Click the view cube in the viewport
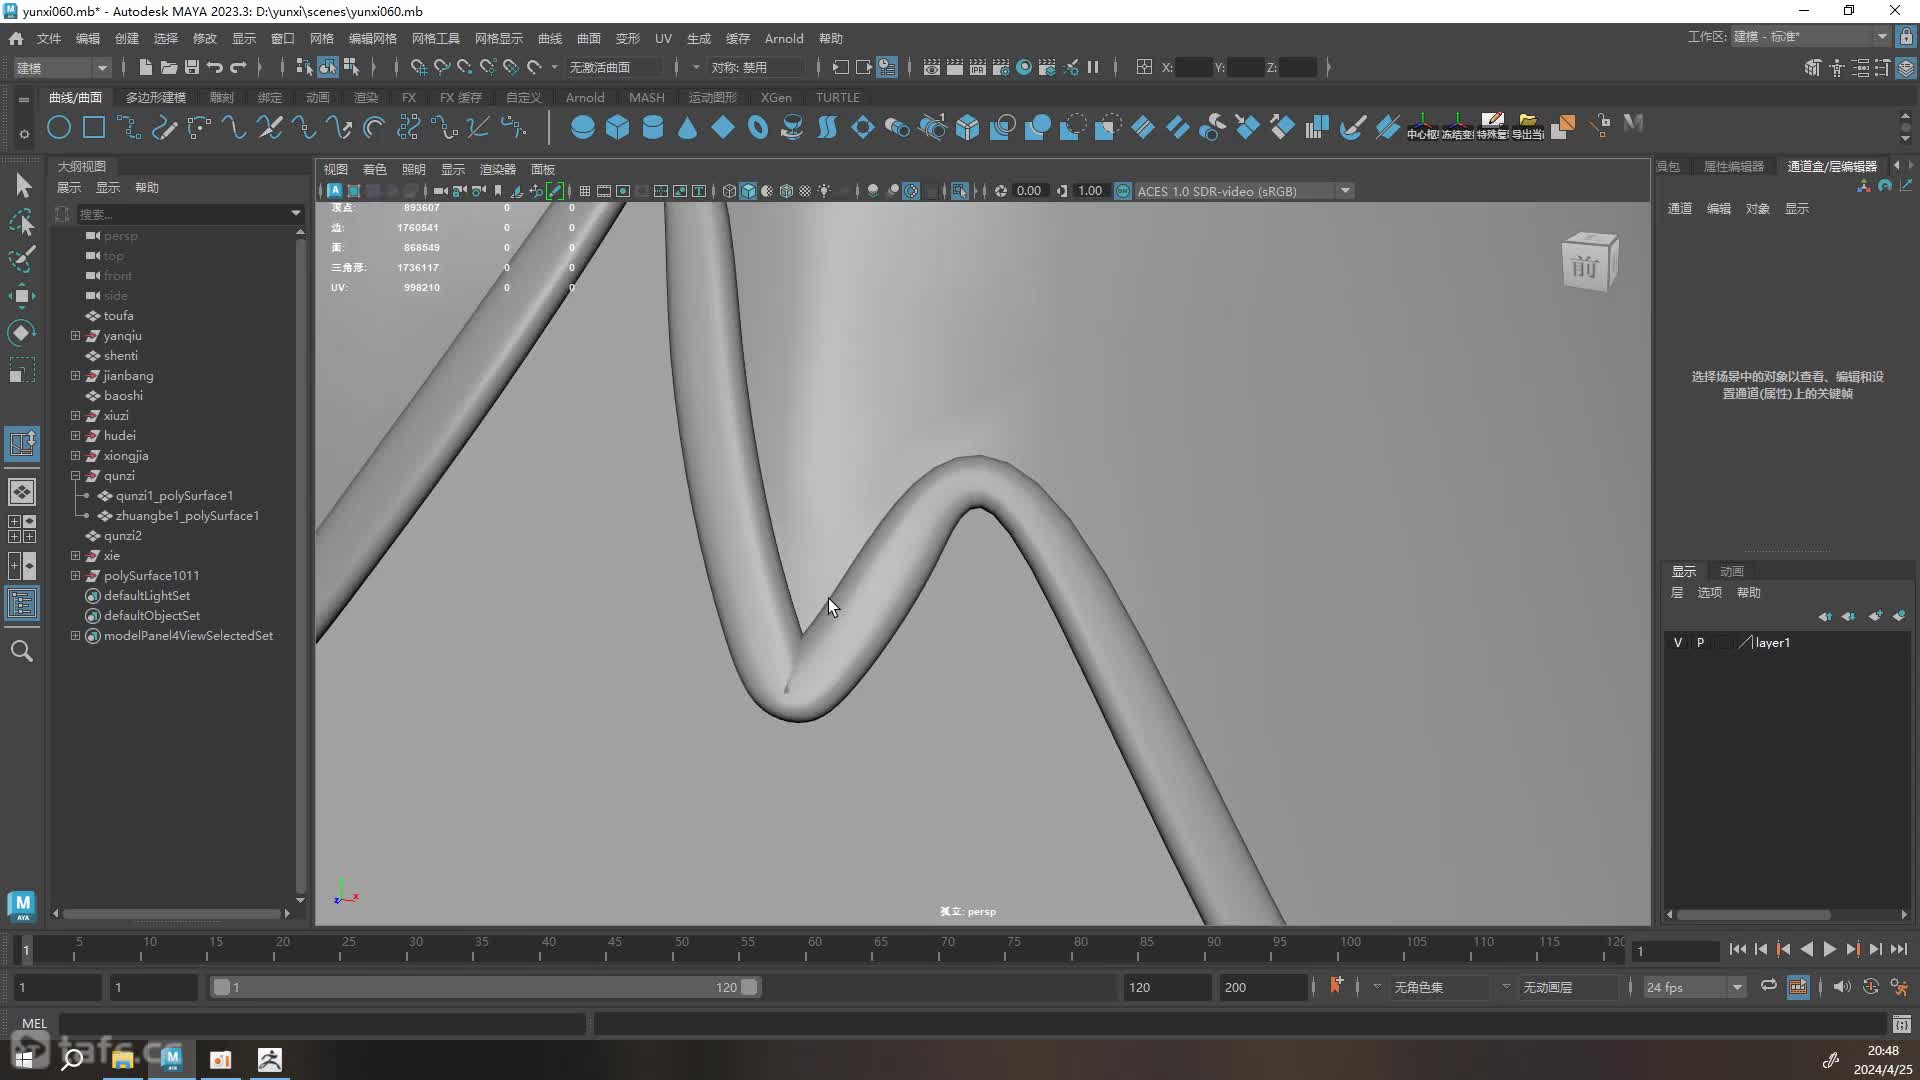1920x1080 pixels. pyautogui.click(x=1589, y=262)
